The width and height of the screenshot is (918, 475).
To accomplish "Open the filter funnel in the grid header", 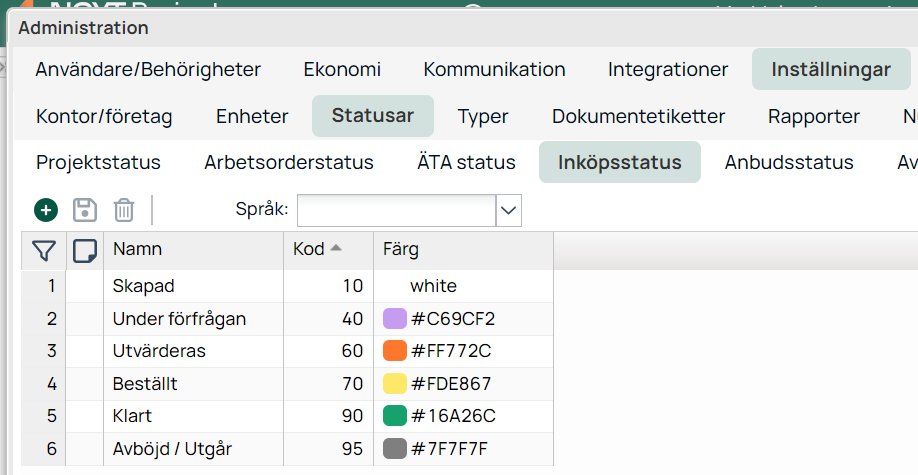I will pyautogui.click(x=44, y=251).
